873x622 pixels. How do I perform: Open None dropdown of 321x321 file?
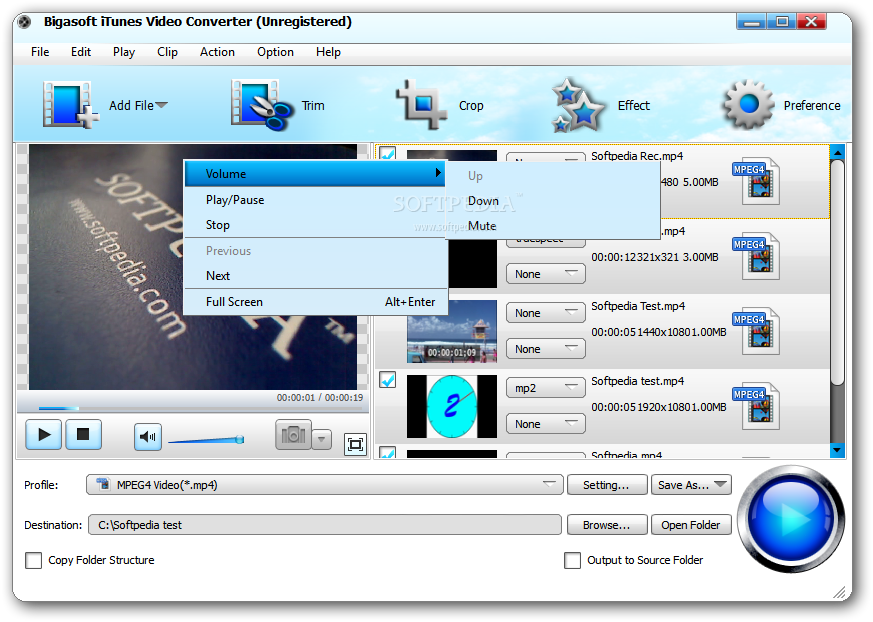point(546,274)
